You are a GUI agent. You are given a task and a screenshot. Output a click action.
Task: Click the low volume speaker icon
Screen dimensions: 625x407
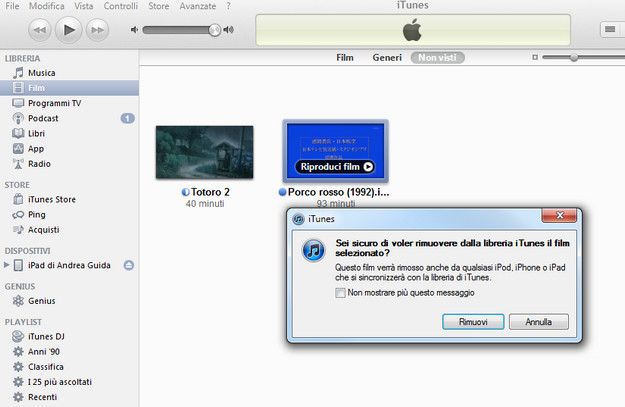pyautogui.click(x=134, y=29)
